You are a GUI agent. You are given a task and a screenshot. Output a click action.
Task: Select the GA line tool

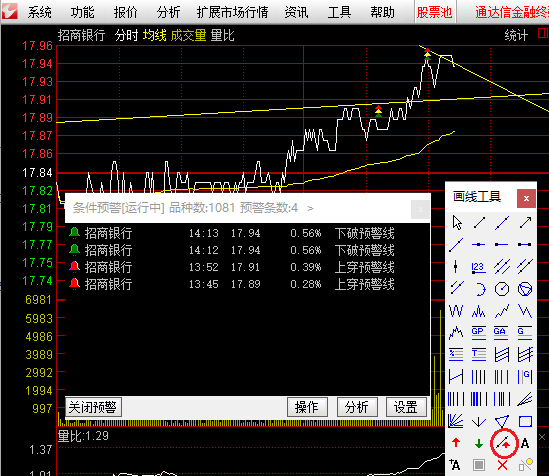pos(501,332)
